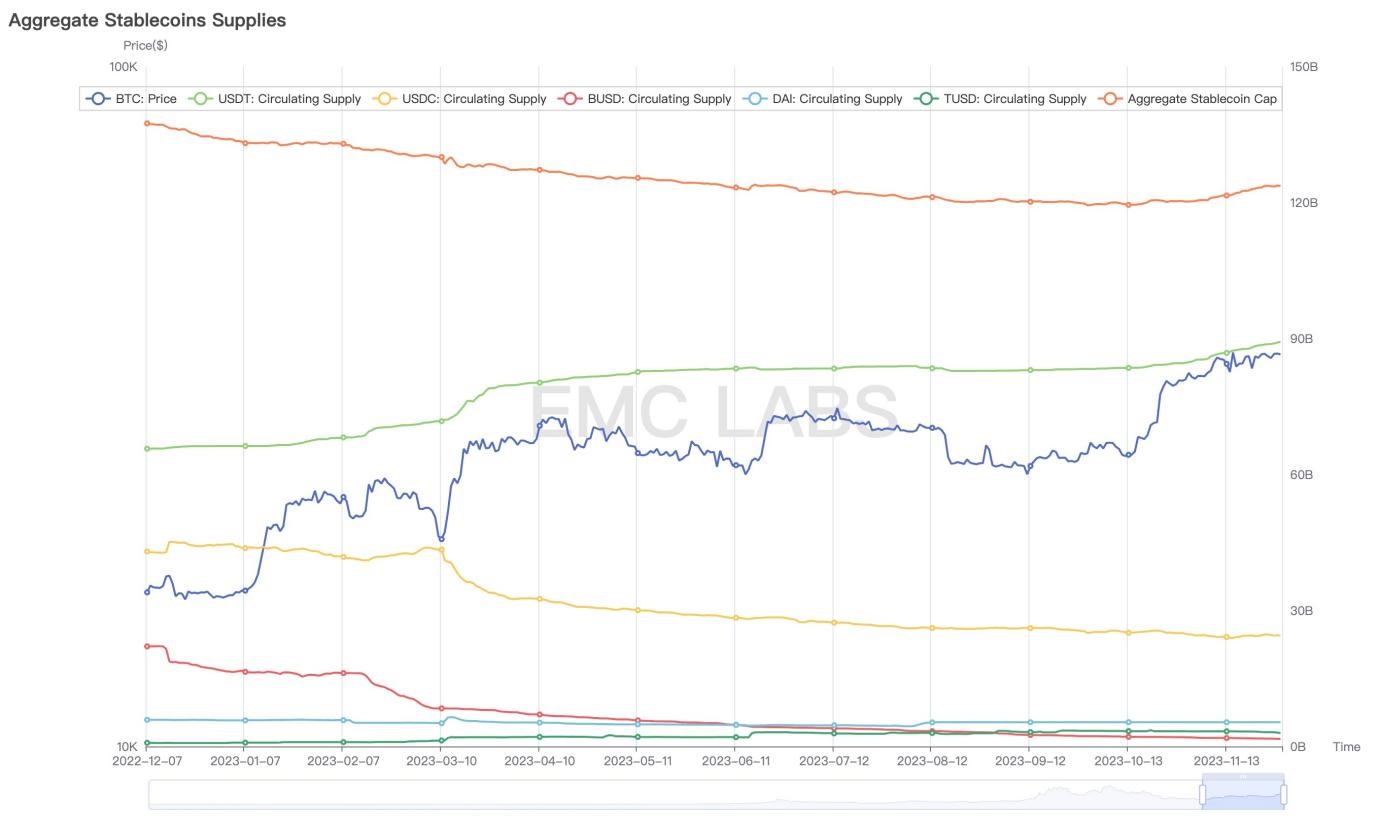This screenshot has width=1379, height=818.
Task: Click the 2023-03-10 date label on x-axis
Action: [441, 761]
